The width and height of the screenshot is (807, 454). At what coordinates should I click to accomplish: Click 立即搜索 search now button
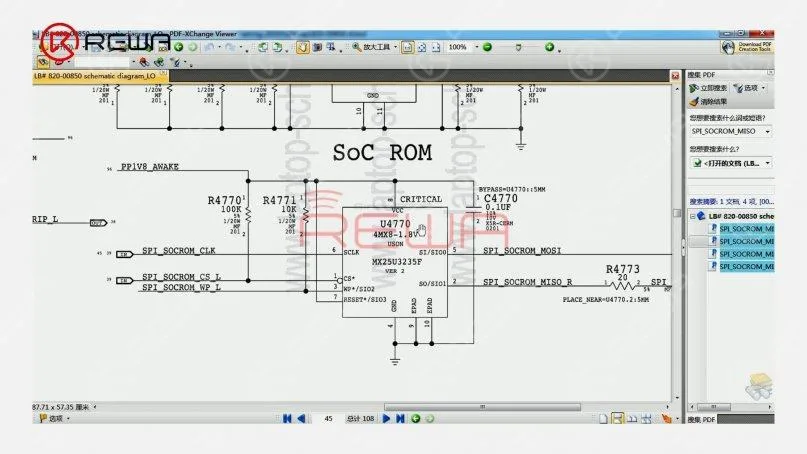708,88
